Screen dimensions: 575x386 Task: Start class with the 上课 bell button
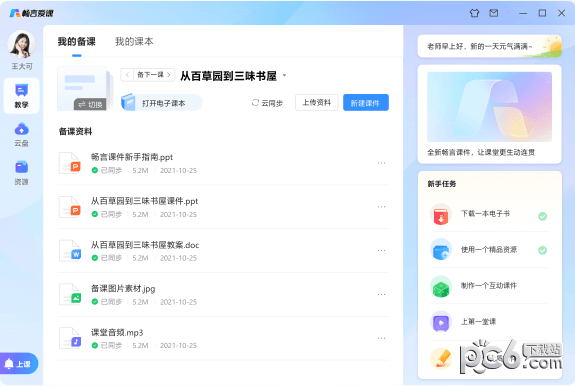tap(18, 364)
